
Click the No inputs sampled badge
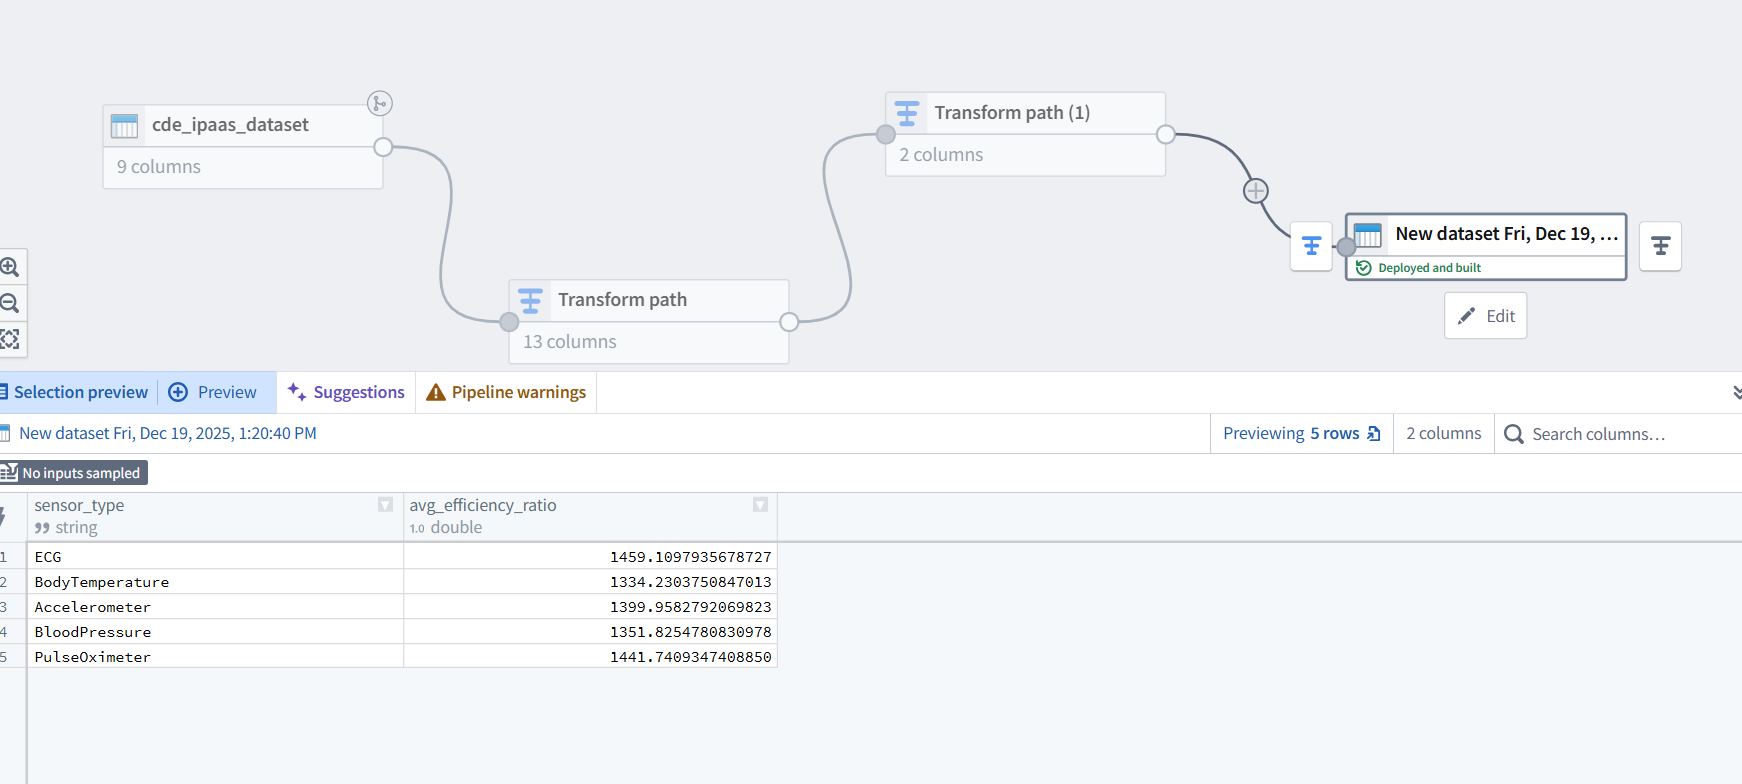pyautogui.click(x=74, y=473)
